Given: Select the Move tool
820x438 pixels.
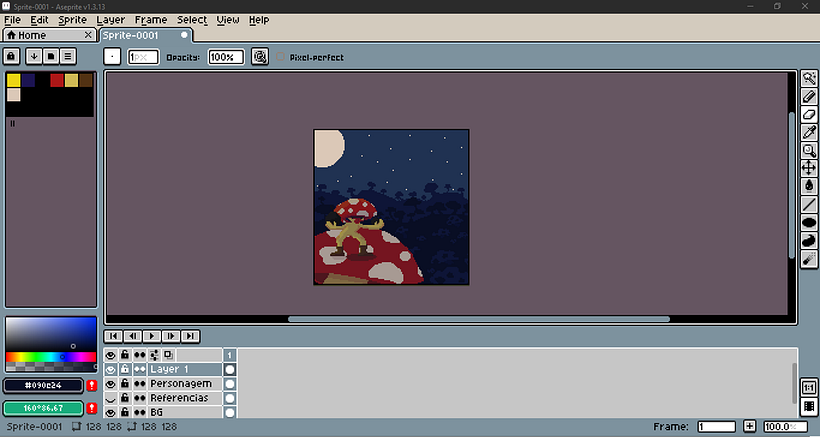Looking at the screenshot, I should click(x=809, y=168).
